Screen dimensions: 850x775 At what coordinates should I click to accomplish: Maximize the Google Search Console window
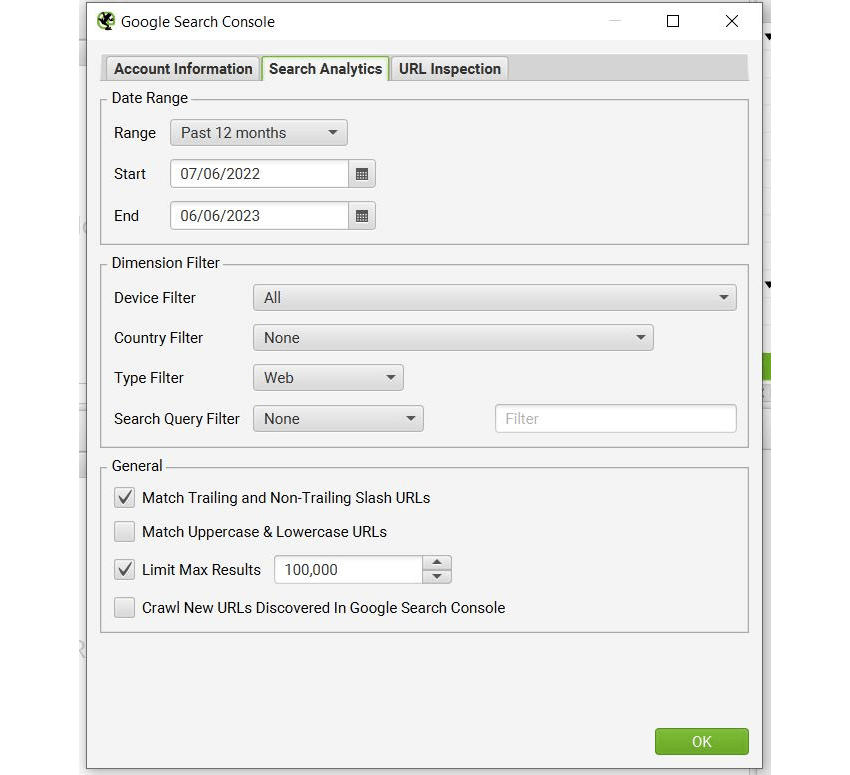(x=673, y=21)
